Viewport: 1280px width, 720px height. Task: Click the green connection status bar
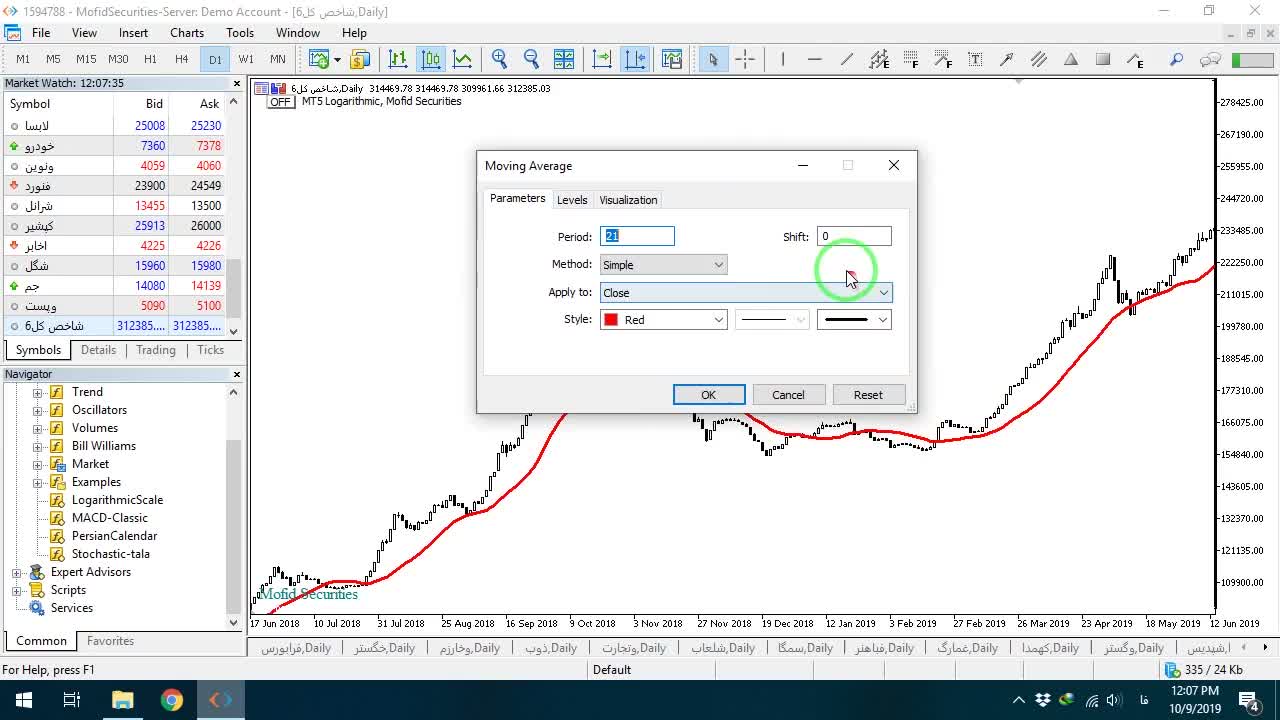coord(1252,60)
